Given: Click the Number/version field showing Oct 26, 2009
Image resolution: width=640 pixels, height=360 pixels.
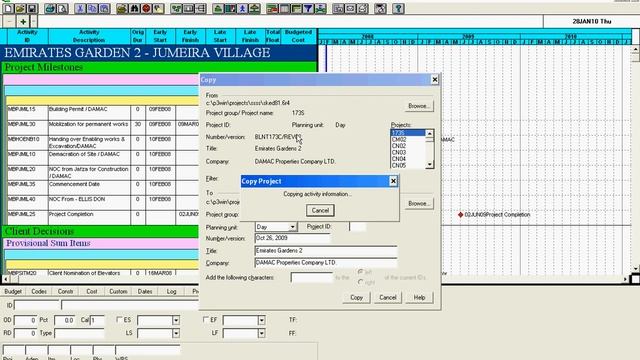Looking at the screenshot, I should (292, 238).
